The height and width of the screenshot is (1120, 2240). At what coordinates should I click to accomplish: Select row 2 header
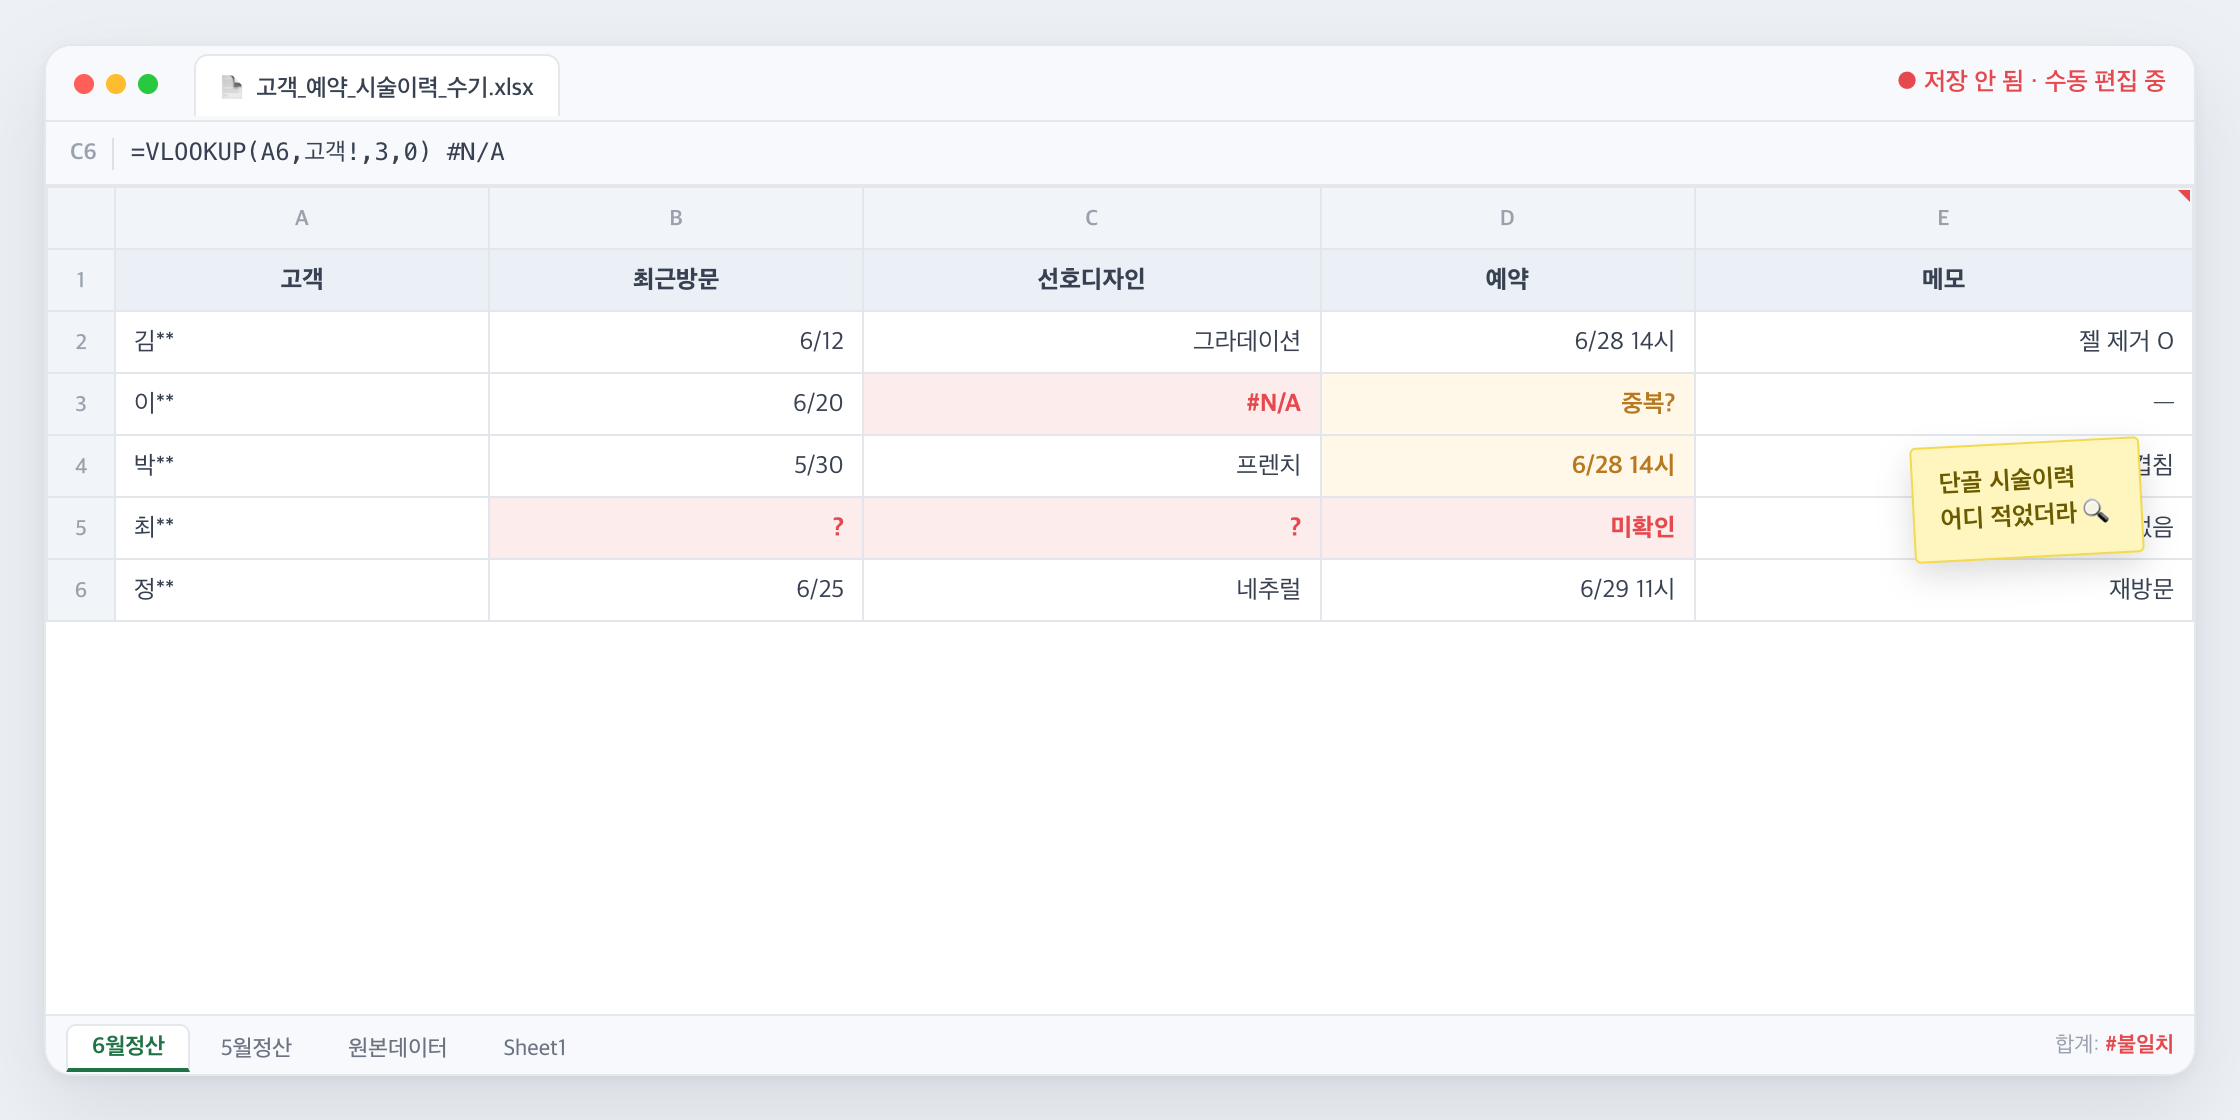tap(81, 342)
